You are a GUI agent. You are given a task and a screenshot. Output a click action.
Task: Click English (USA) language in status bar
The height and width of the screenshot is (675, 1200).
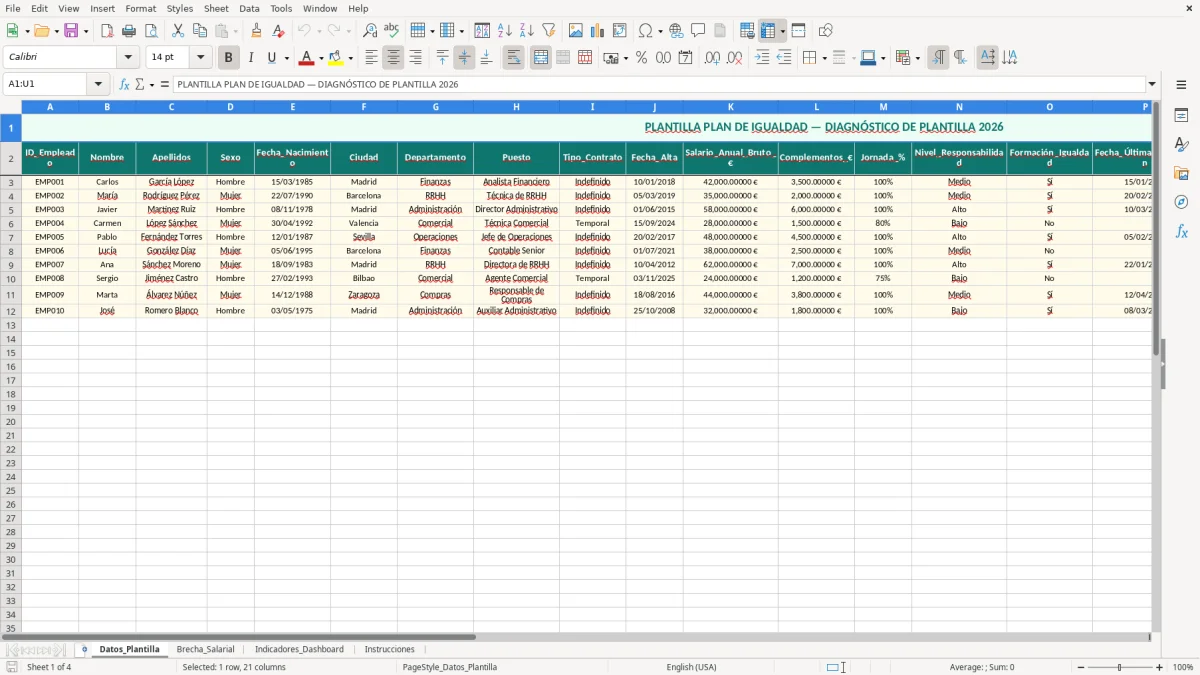point(691,667)
